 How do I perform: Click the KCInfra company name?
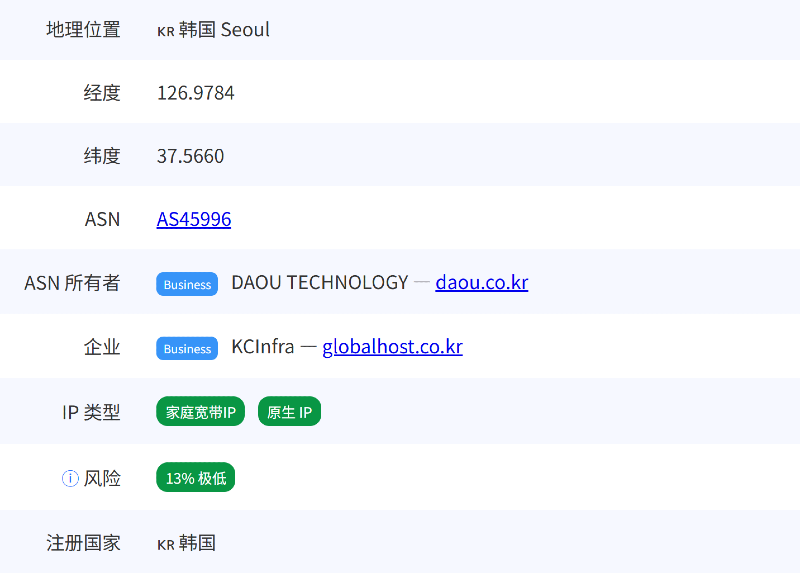point(262,347)
